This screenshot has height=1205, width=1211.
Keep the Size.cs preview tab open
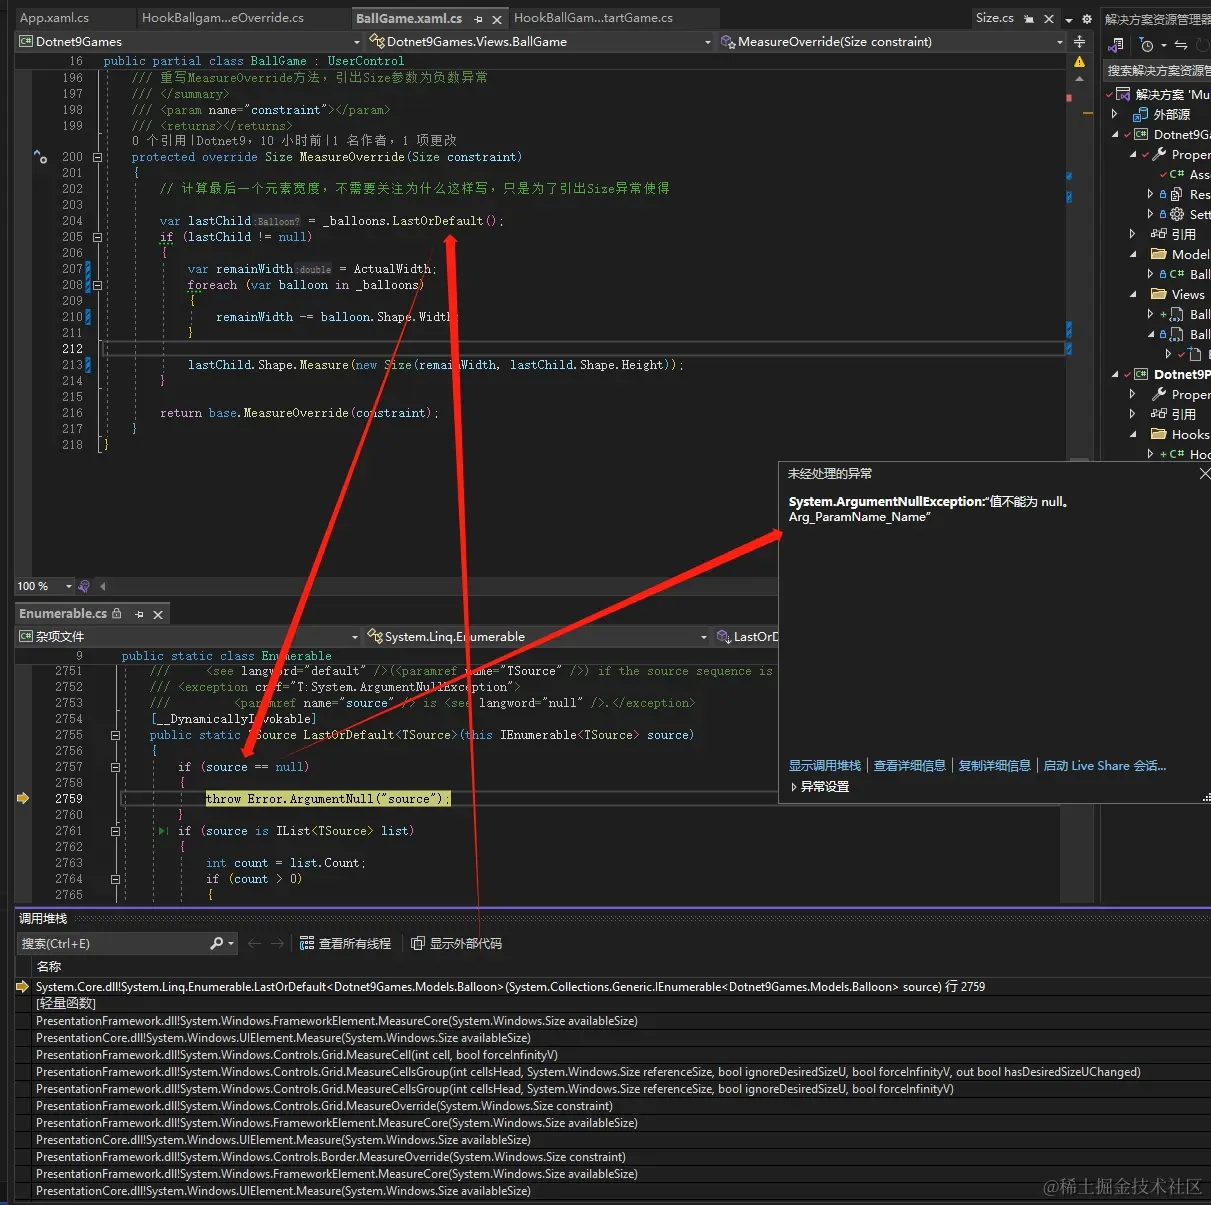pos(1029,19)
